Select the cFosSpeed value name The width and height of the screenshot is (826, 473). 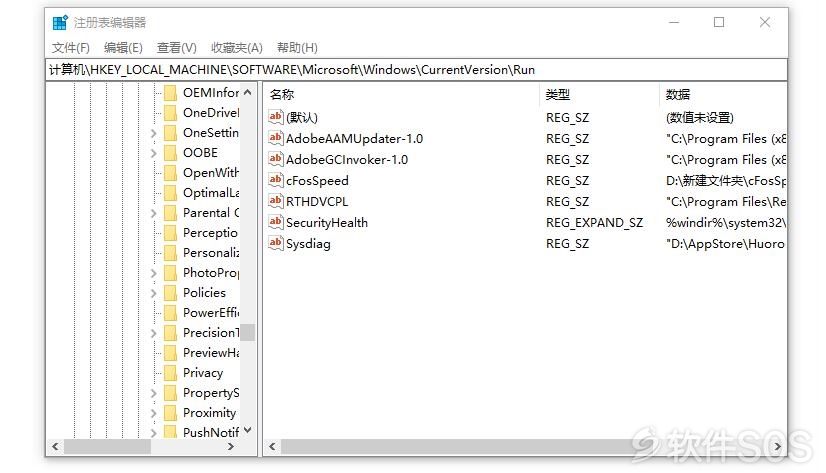317,181
